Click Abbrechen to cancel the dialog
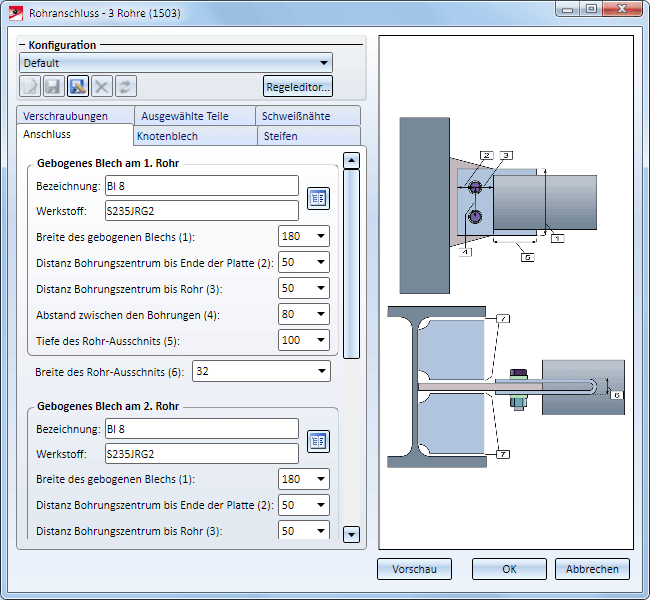650x600 pixels. 592,569
